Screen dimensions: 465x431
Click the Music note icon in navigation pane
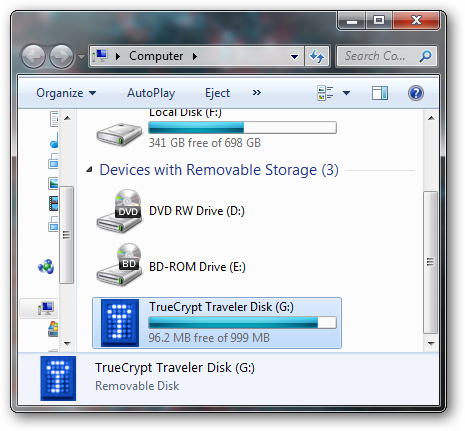(x=54, y=140)
